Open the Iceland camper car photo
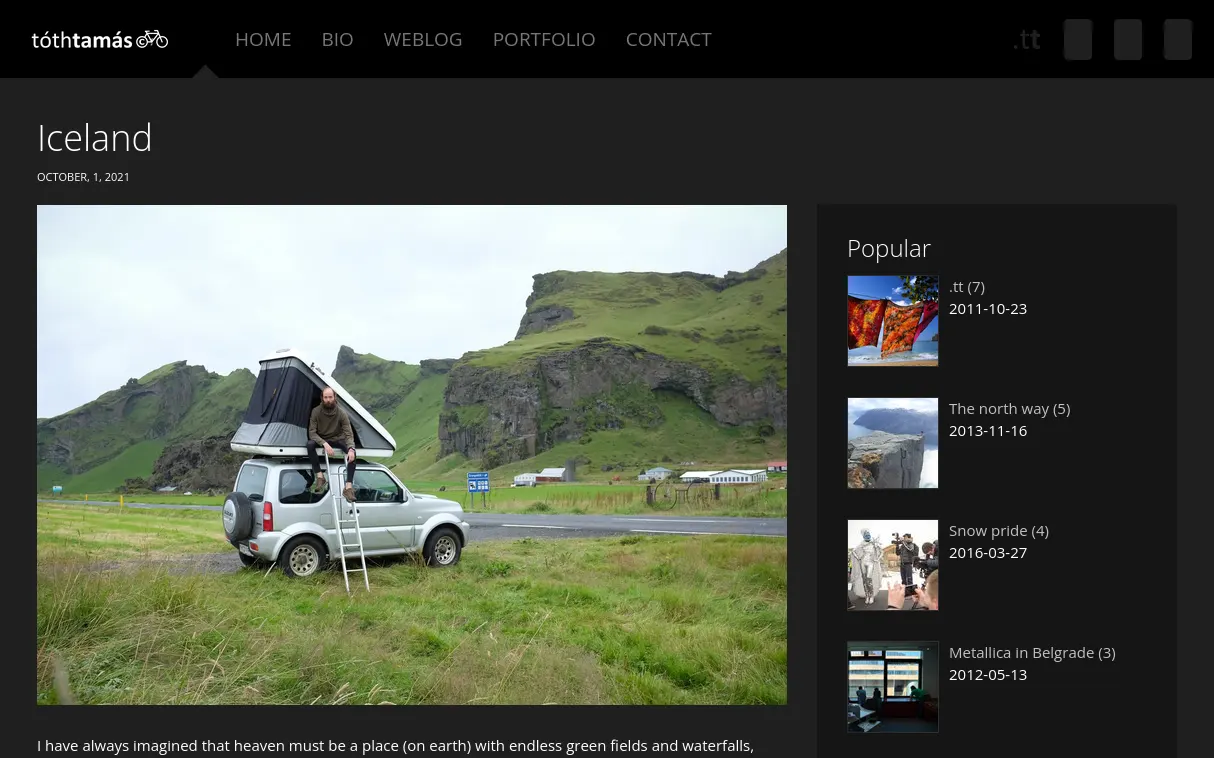Viewport: 1214px width, 758px height. click(x=412, y=454)
